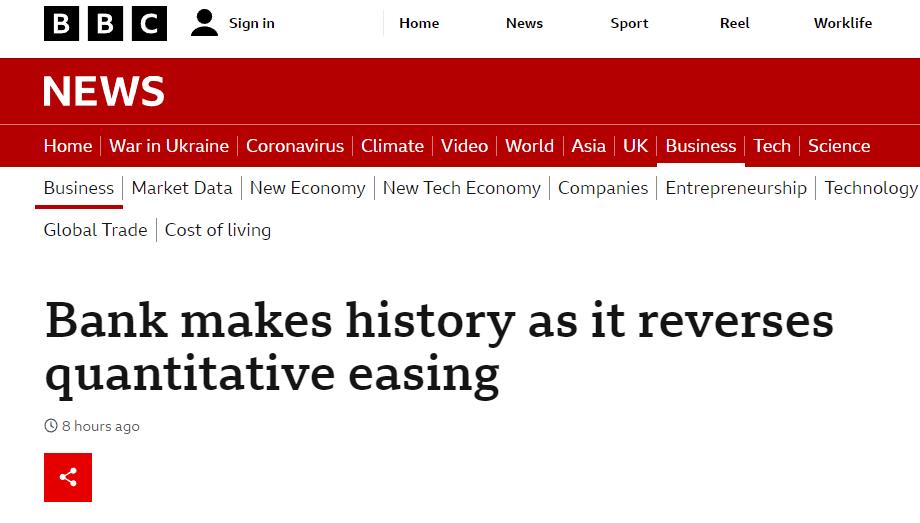Click the NEWS banner title
The width and height of the screenshot is (920, 523).
104,91
